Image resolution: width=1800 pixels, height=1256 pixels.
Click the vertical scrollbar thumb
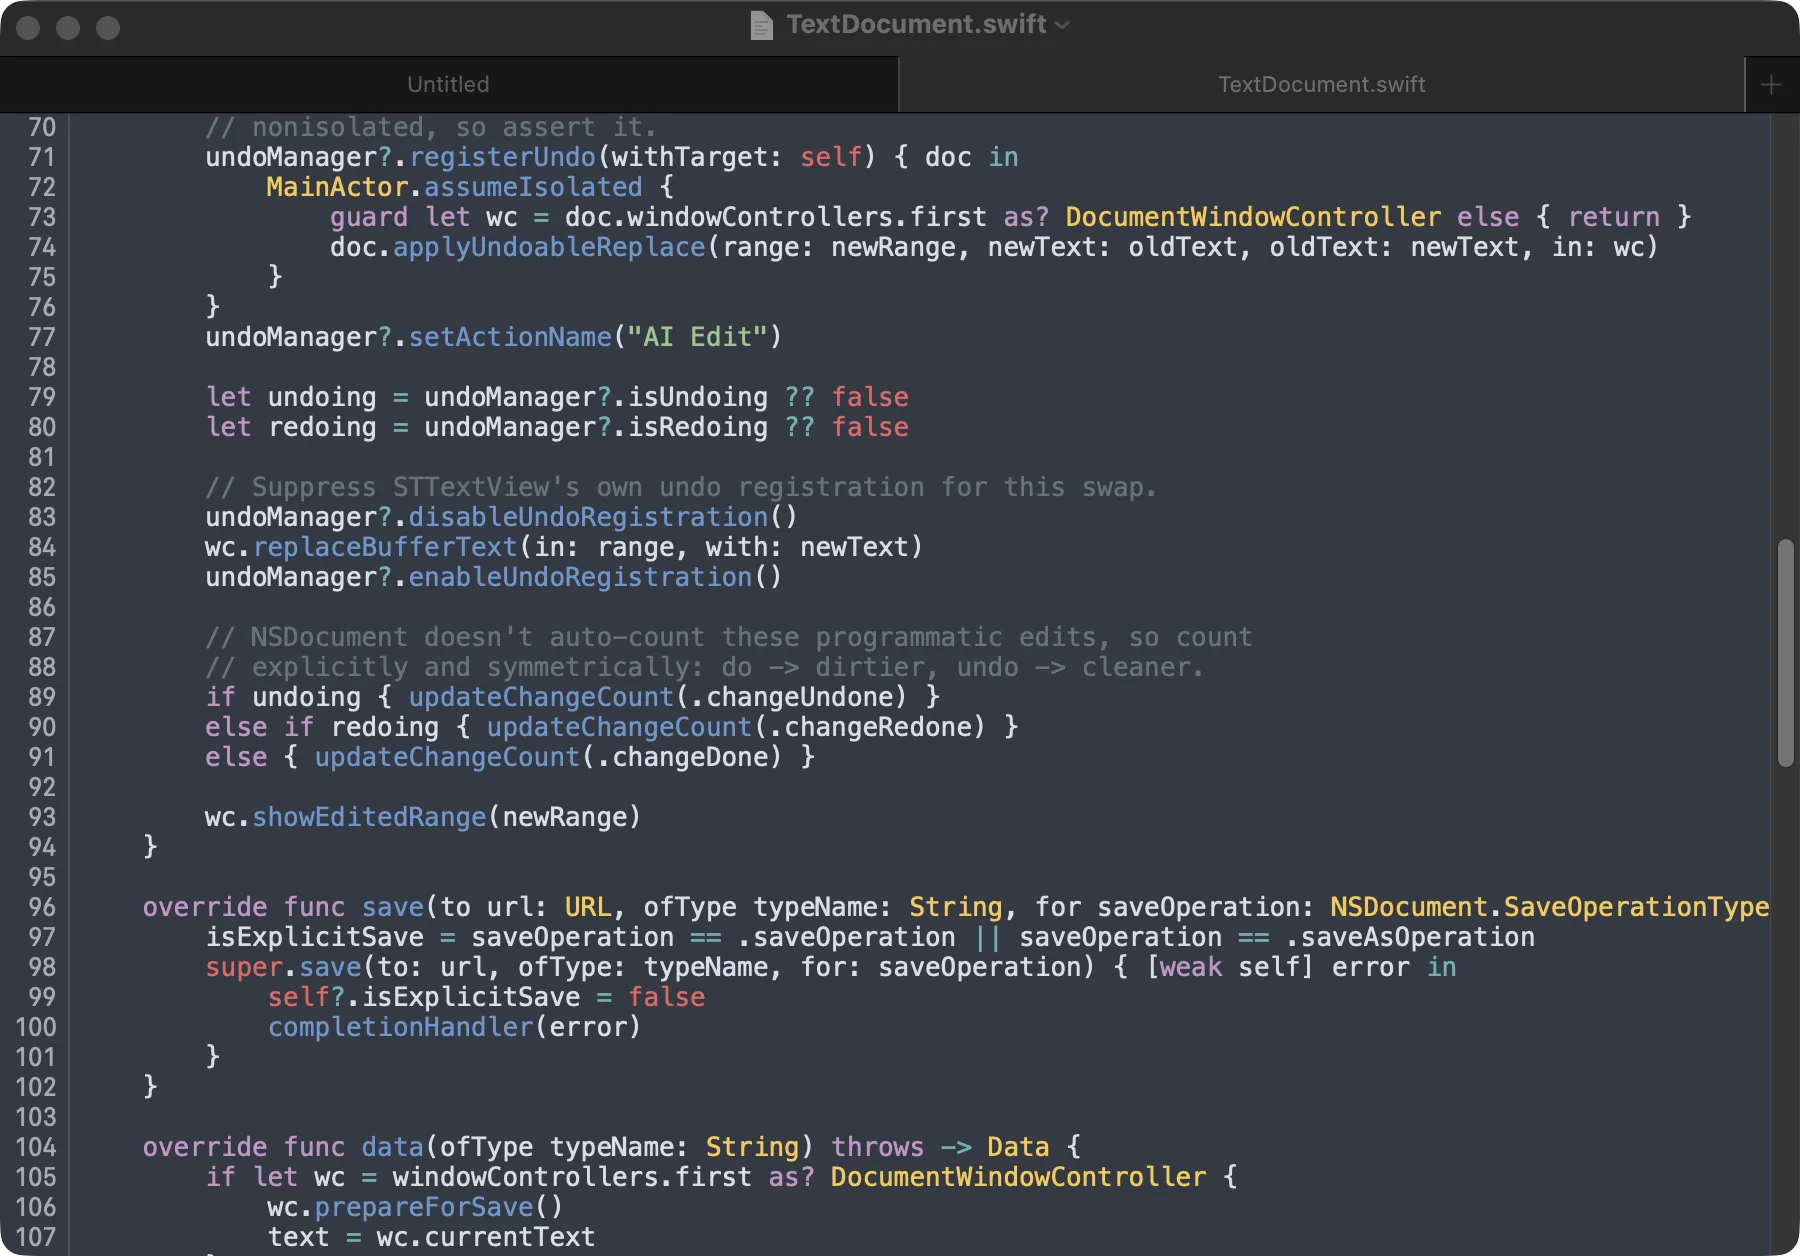(x=1786, y=653)
